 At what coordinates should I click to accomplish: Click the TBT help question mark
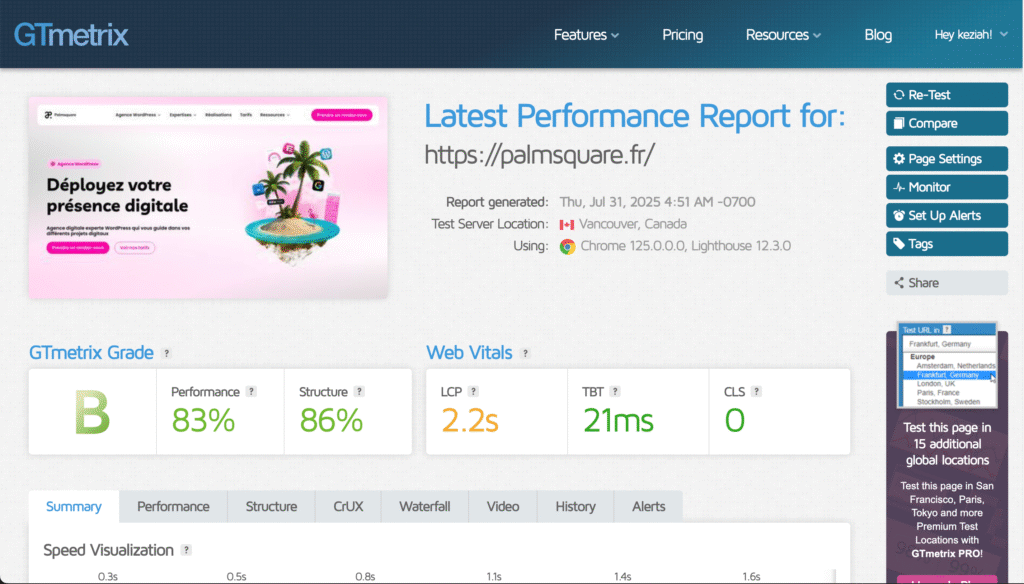[616, 392]
